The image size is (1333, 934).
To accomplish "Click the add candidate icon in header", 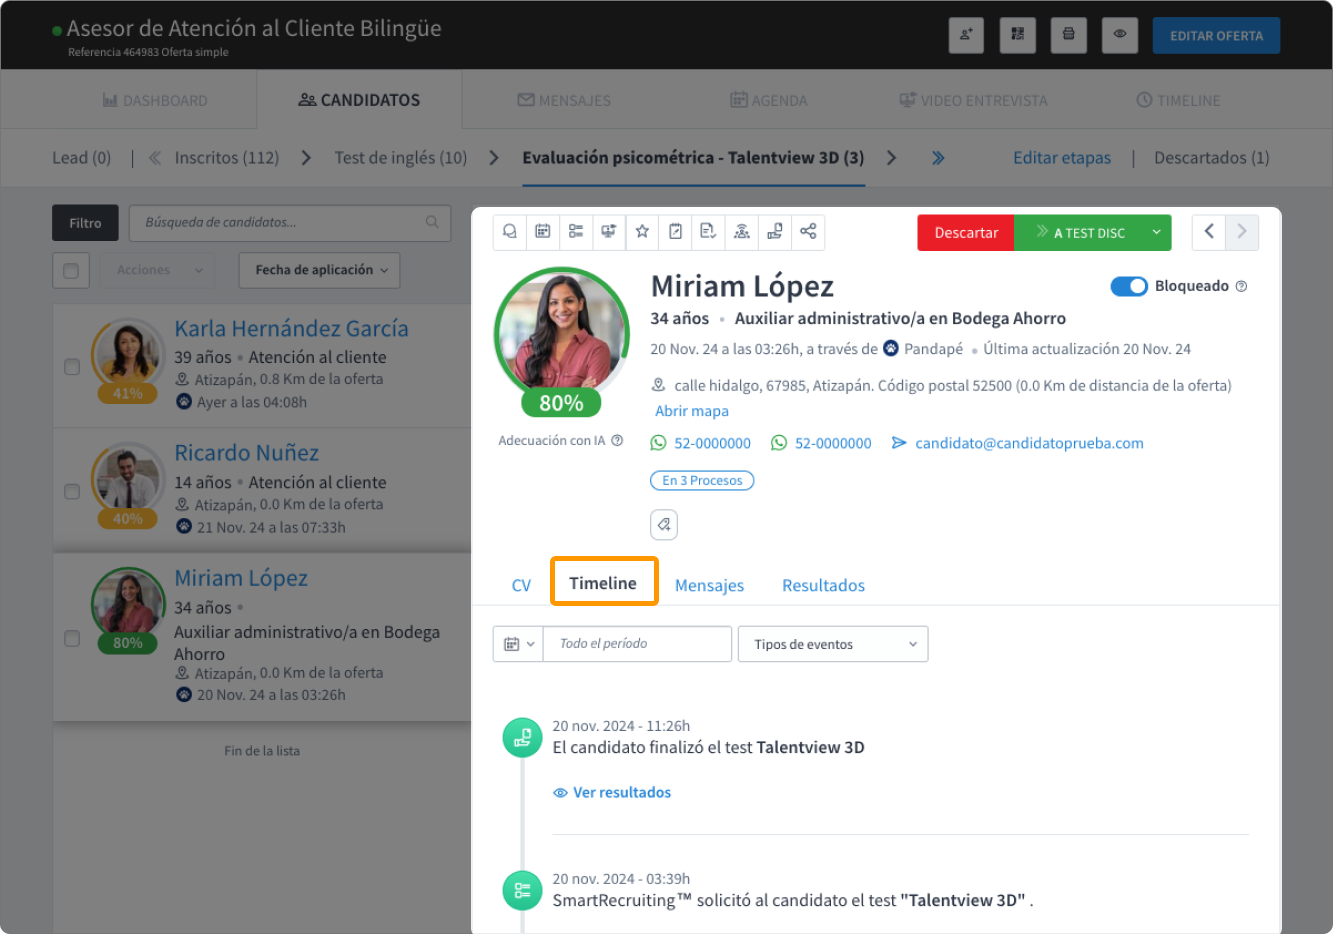I will pyautogui.click(x=966, y=35).
